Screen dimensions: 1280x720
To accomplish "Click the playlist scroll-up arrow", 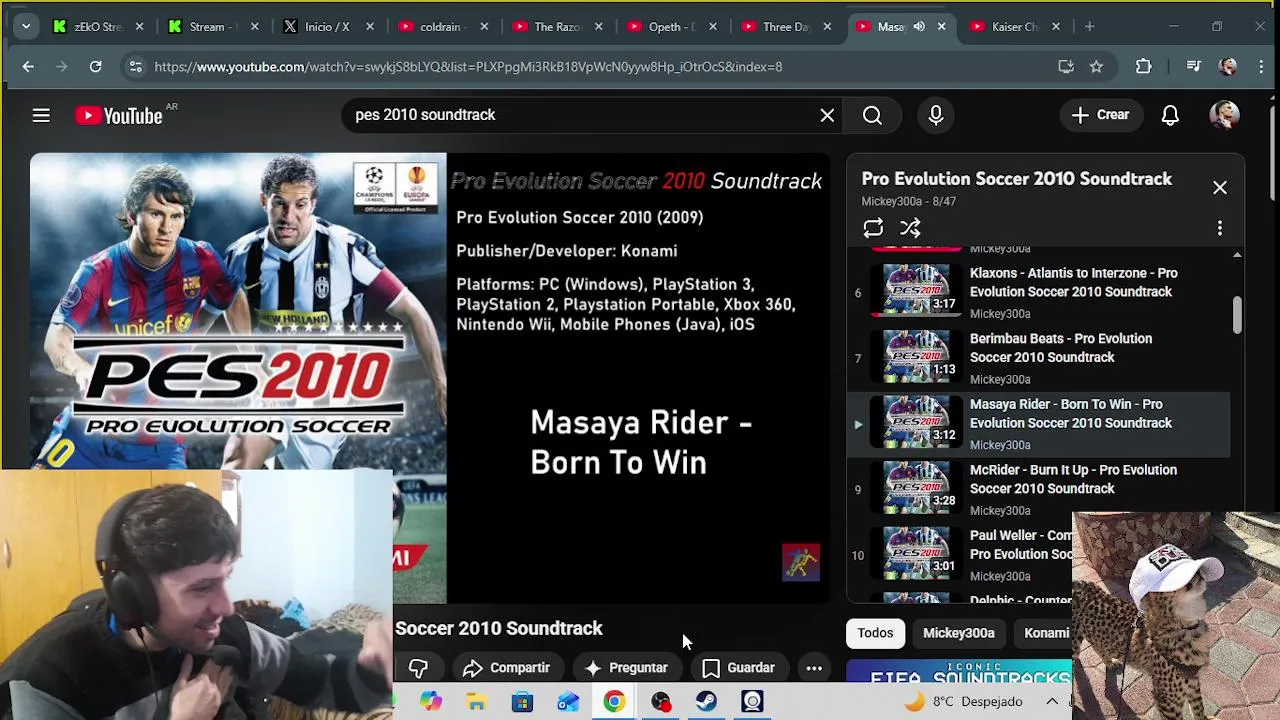I will click(1237, 256).
